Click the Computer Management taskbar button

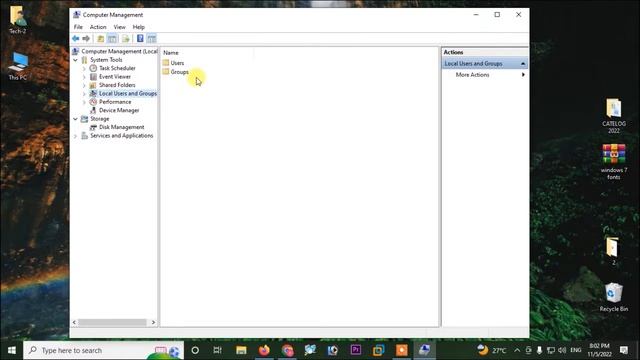(424, 350)
